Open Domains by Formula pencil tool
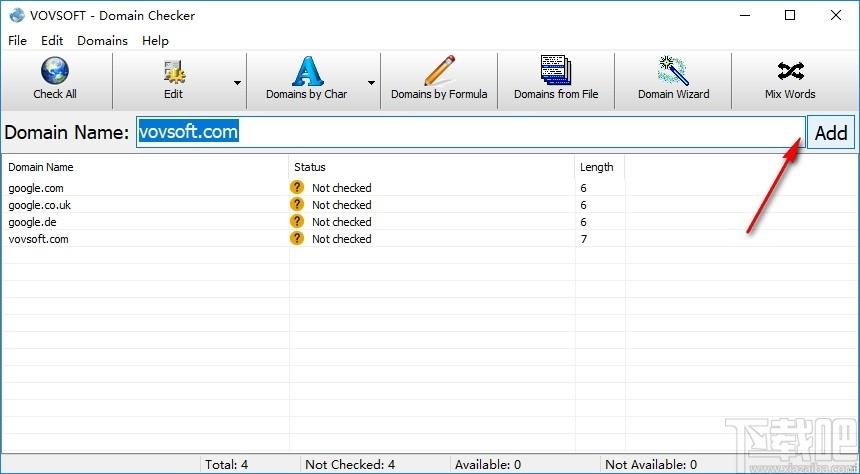This screenshot has width=860, height=474. (x=439, y=81)
